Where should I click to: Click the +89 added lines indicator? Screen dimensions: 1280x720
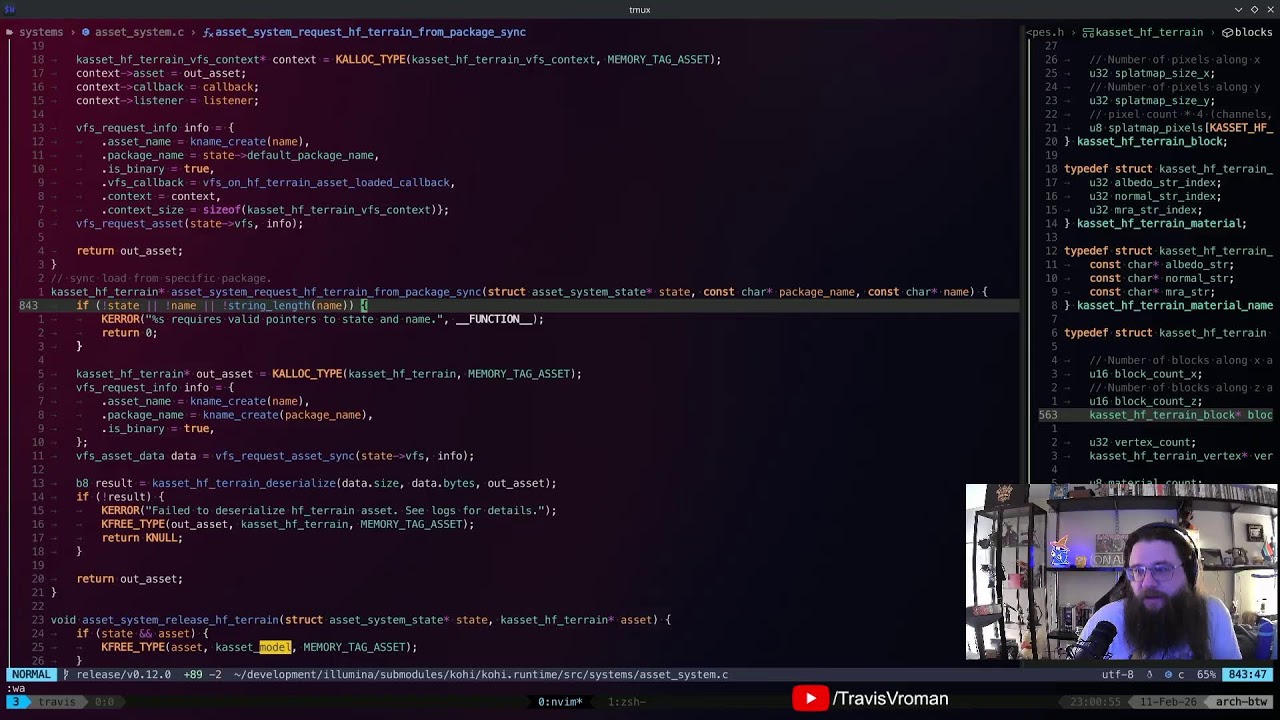click(x=193, y=675)
